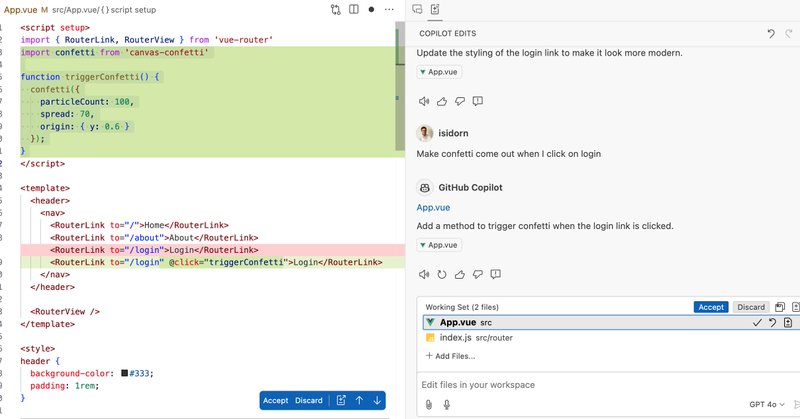Screen dimensions: 800x419
Task: Click 'Make confetti come out when I click on login'
Action: coord(509,154)
